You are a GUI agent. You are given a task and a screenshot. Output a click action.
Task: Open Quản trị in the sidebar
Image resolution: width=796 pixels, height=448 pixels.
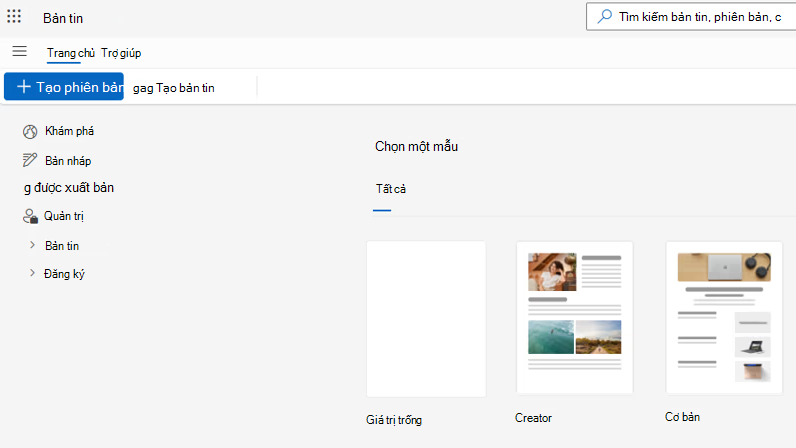[63, 216]
